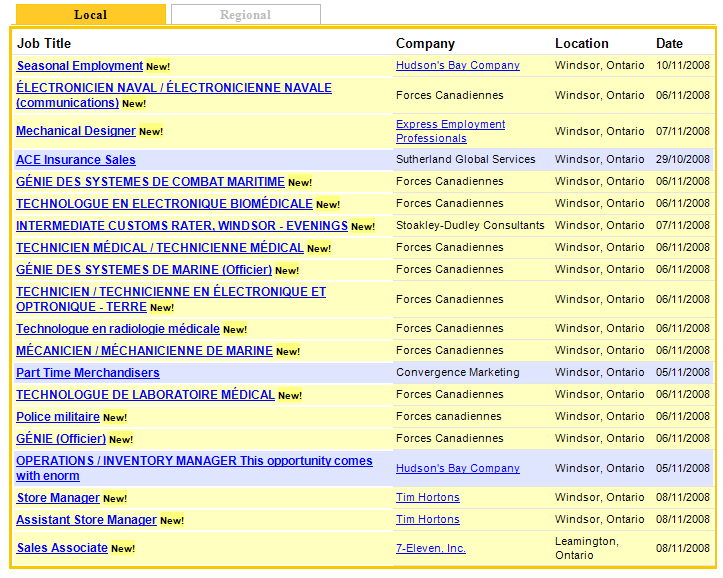The height and width of the screenshot is (578, 723).
Task: Open INTERMEDIATE CUSTOMS RATER, WINDSOR - EVENINGS link
Action: tap(182, 226)
